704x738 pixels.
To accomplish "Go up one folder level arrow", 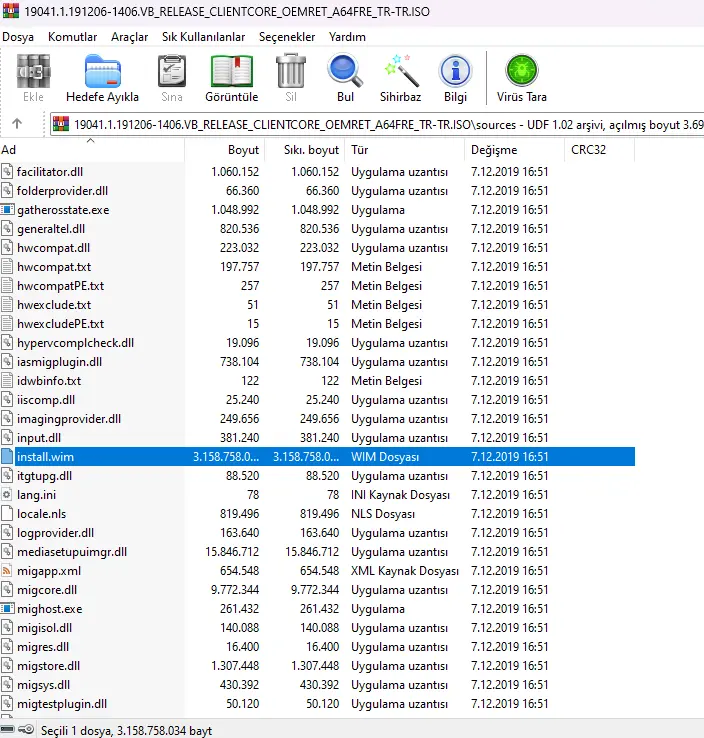I will [17, 124].
